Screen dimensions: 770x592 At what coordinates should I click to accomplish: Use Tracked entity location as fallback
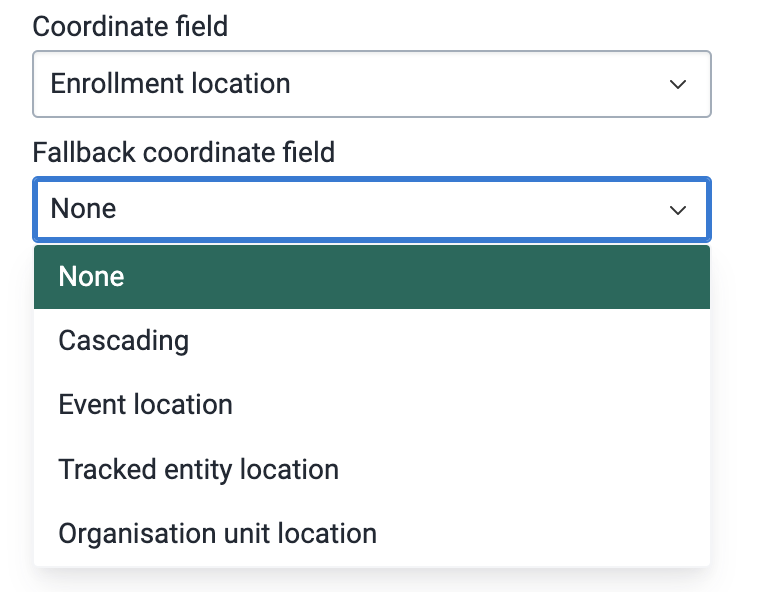(372, 469)
